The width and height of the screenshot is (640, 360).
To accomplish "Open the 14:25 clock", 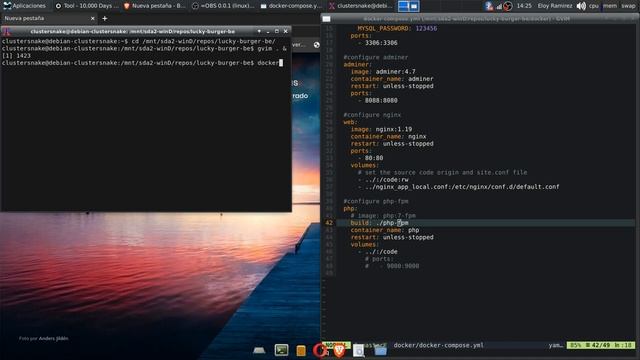I will click(524, 6).
